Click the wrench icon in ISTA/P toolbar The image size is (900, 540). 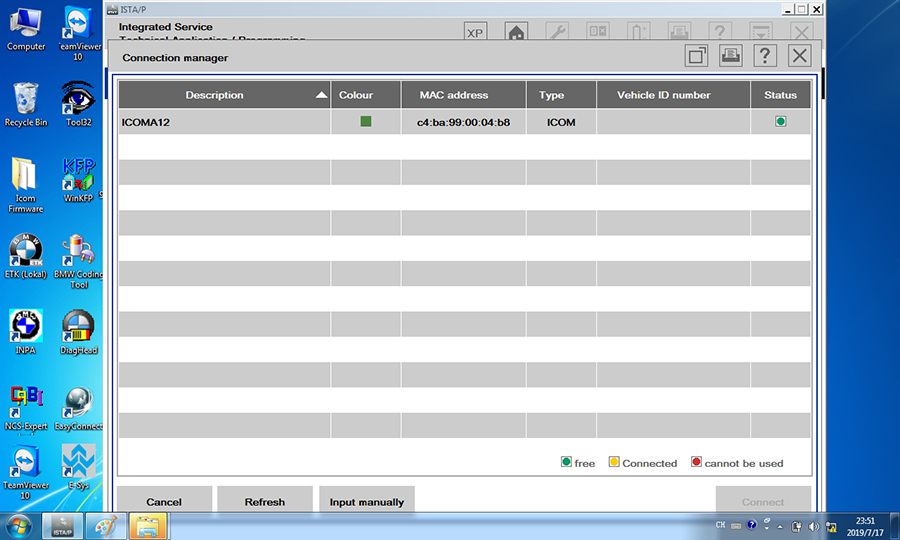[x=557, y=32]
